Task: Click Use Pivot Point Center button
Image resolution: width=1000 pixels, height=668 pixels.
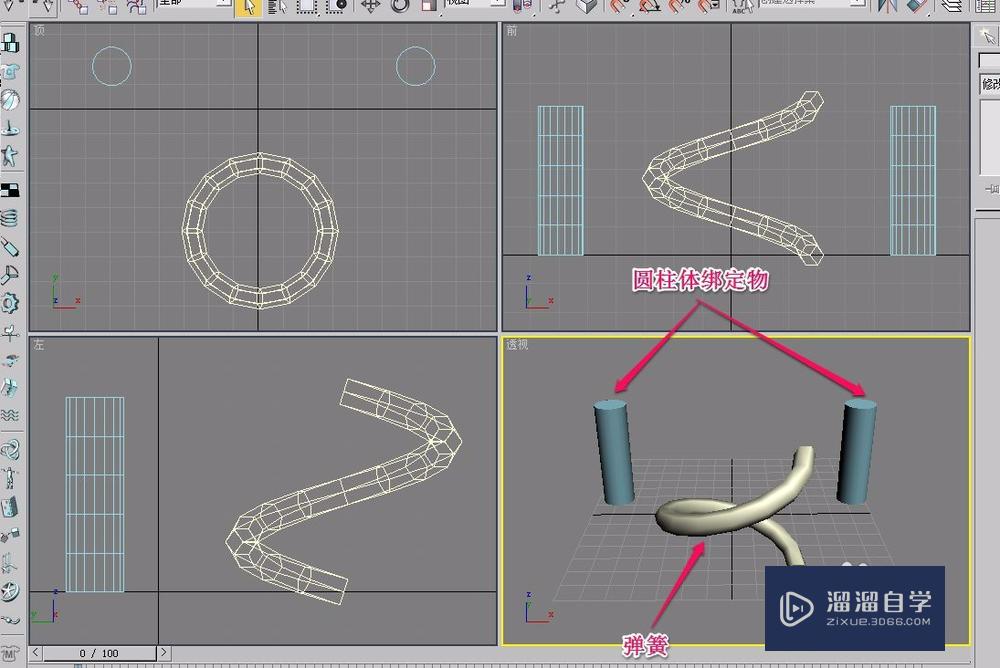Action: (522, 6)
